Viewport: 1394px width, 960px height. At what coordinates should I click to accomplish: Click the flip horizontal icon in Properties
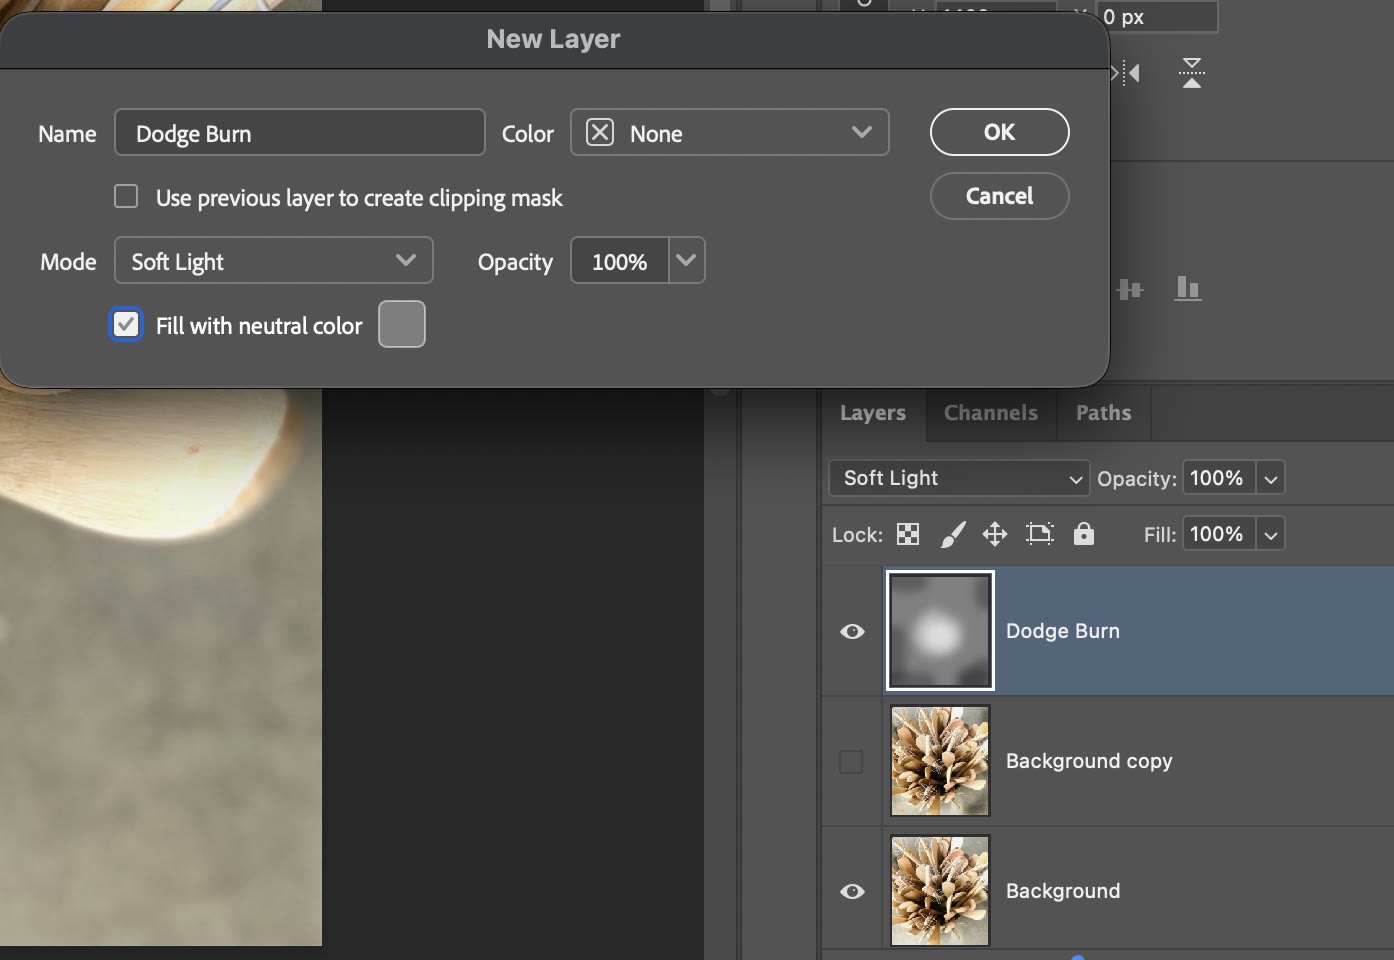click(x=1127, y=73)
